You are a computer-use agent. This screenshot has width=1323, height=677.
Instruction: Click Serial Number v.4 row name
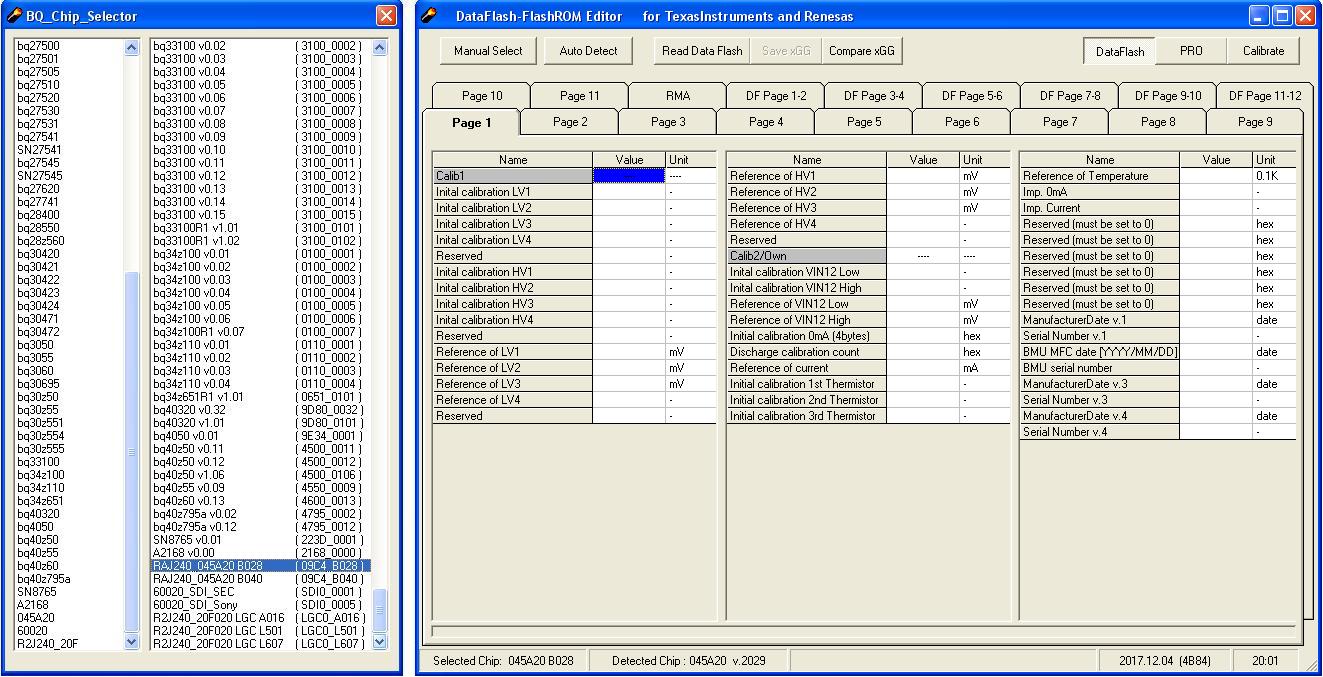click(x=1100, y=432)
